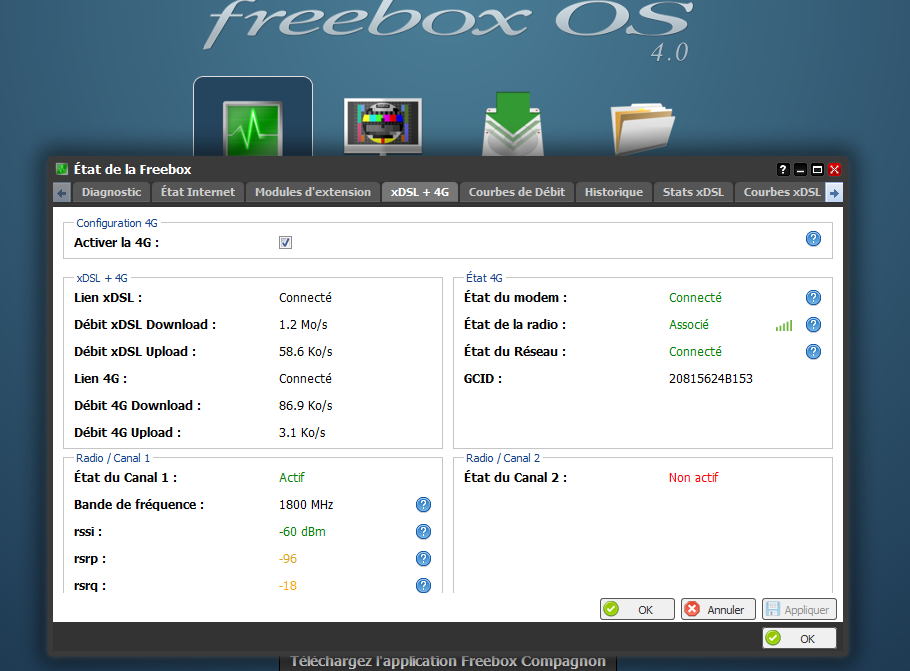Click the red Non actif status of Canal 2
Screen dimensions: 910x671
[693, 478]
